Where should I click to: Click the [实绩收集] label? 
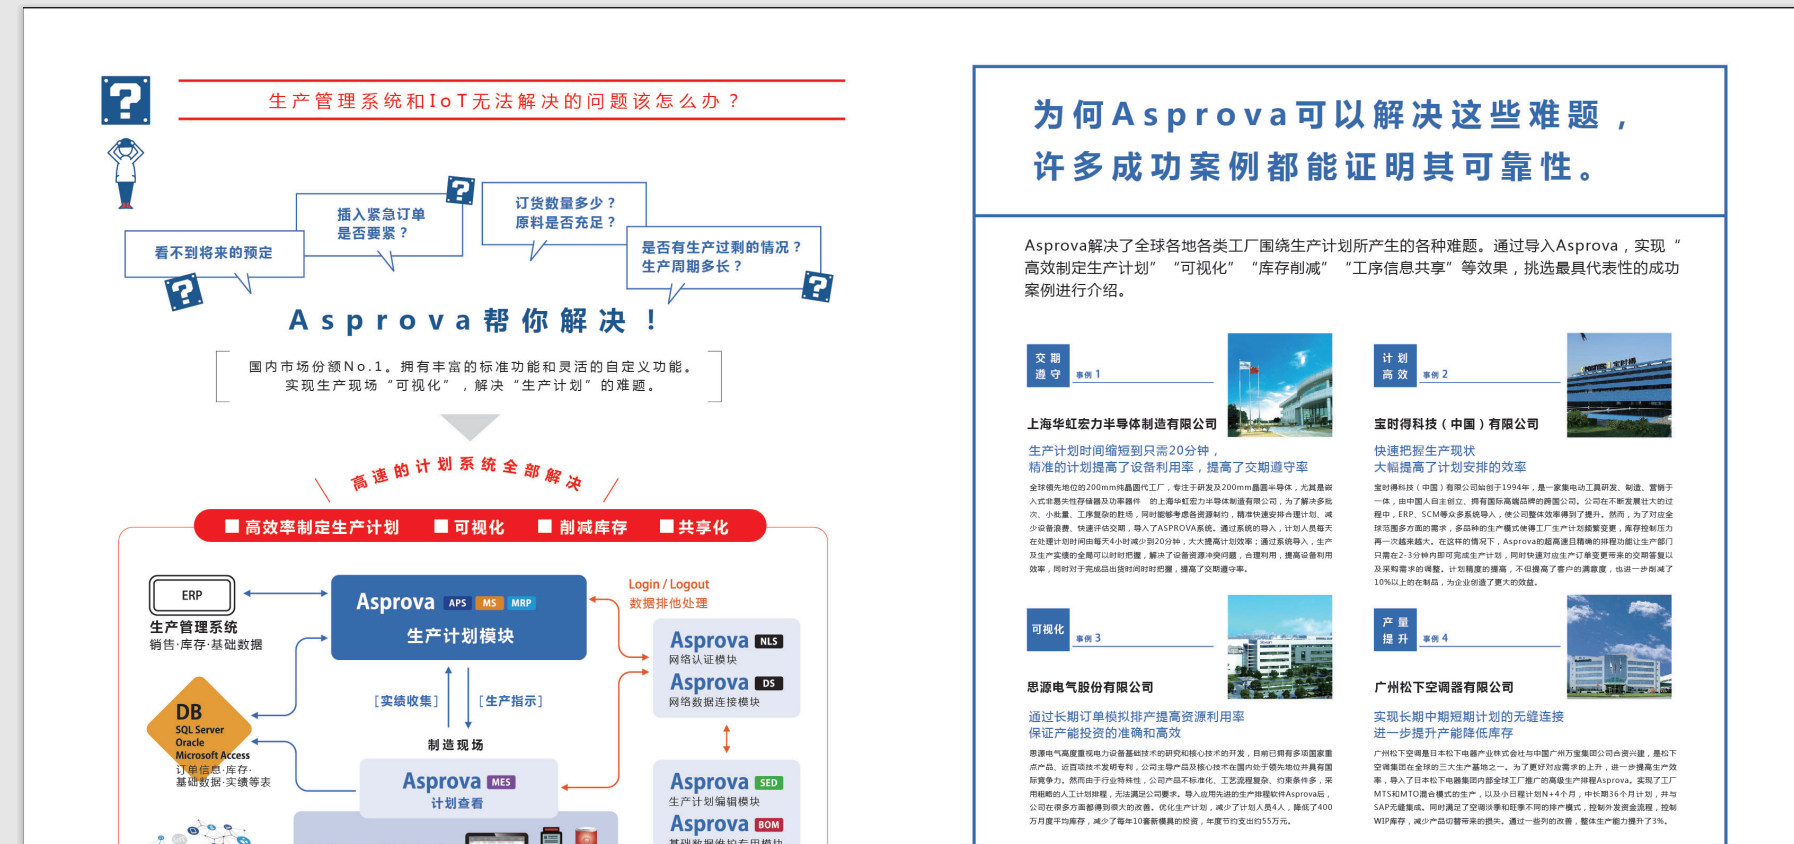[x=407, y=701]
